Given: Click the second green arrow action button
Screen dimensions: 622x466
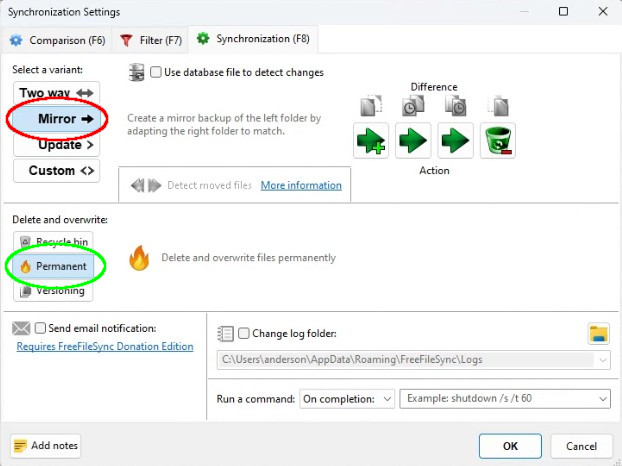Looking at the screenshot, I should (x=413, y=141).
